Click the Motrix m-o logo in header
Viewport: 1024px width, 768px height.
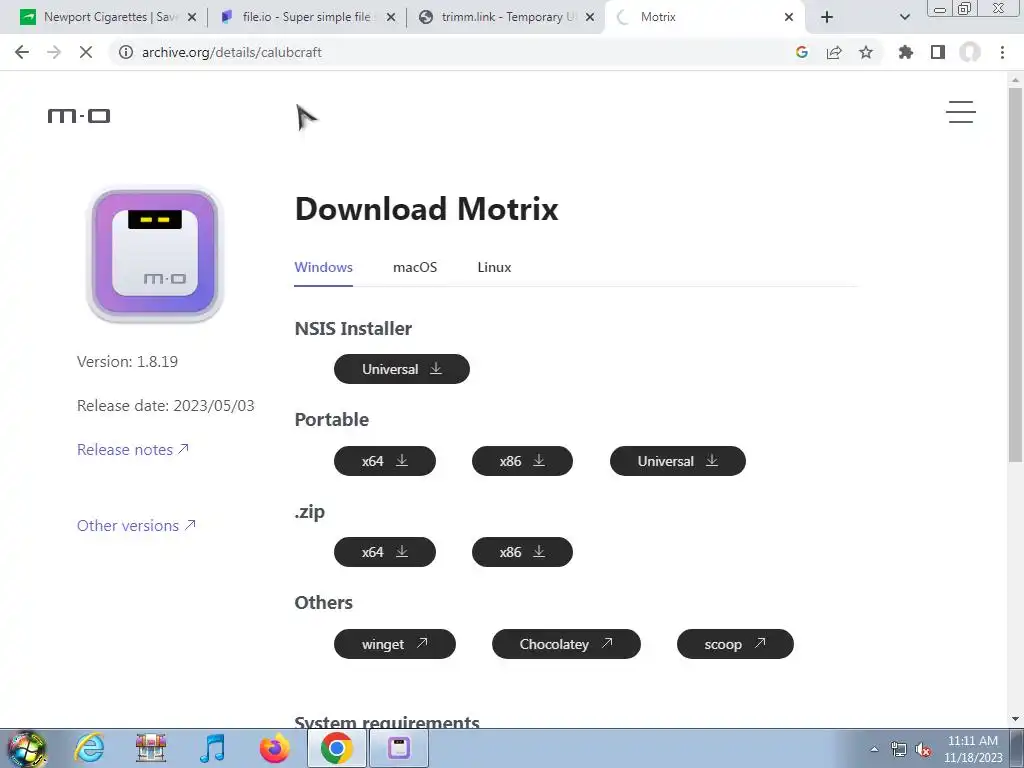coord(79,116)
